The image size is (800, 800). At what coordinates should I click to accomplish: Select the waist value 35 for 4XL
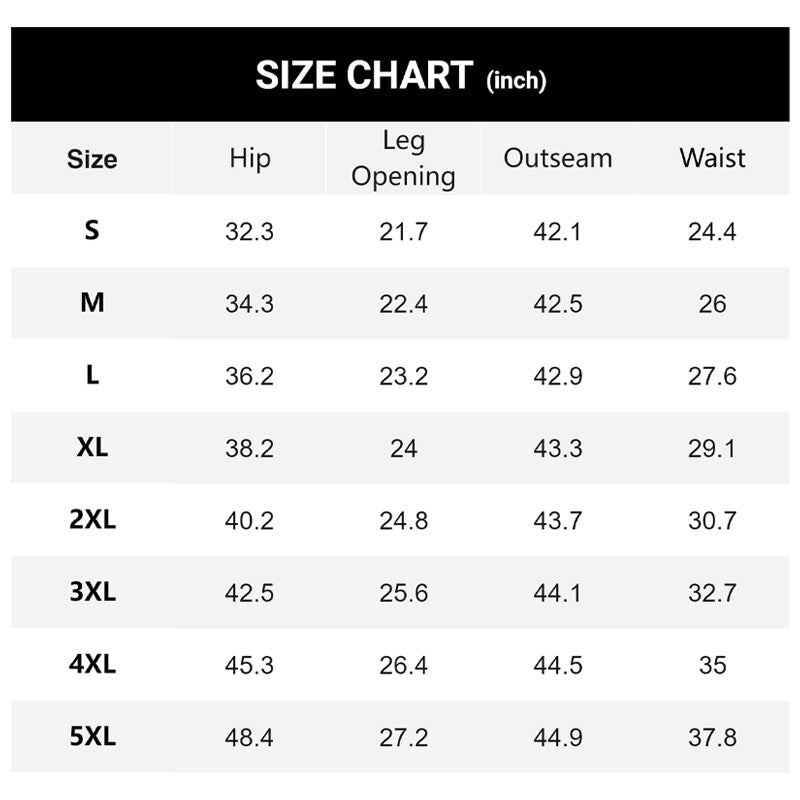pos(712,666)
